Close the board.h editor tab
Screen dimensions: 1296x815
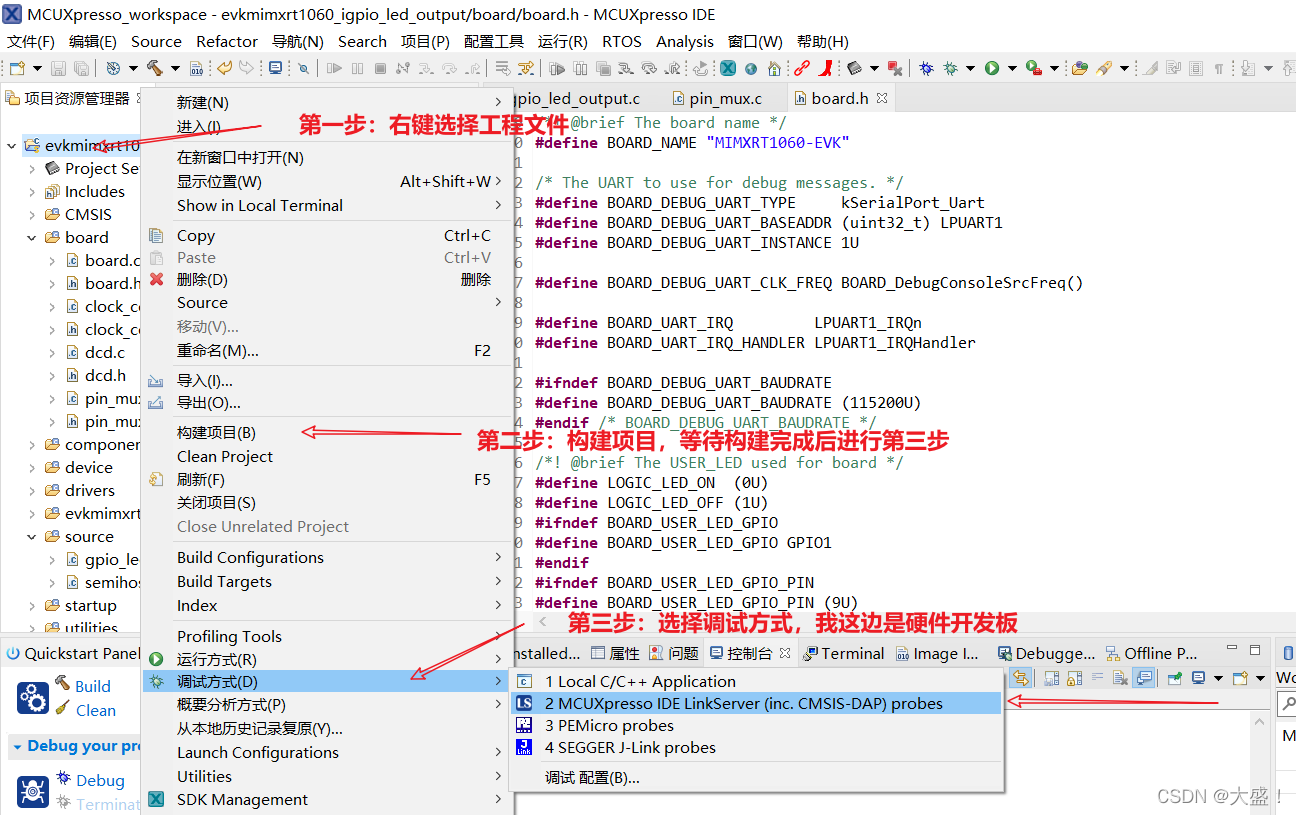883,98
